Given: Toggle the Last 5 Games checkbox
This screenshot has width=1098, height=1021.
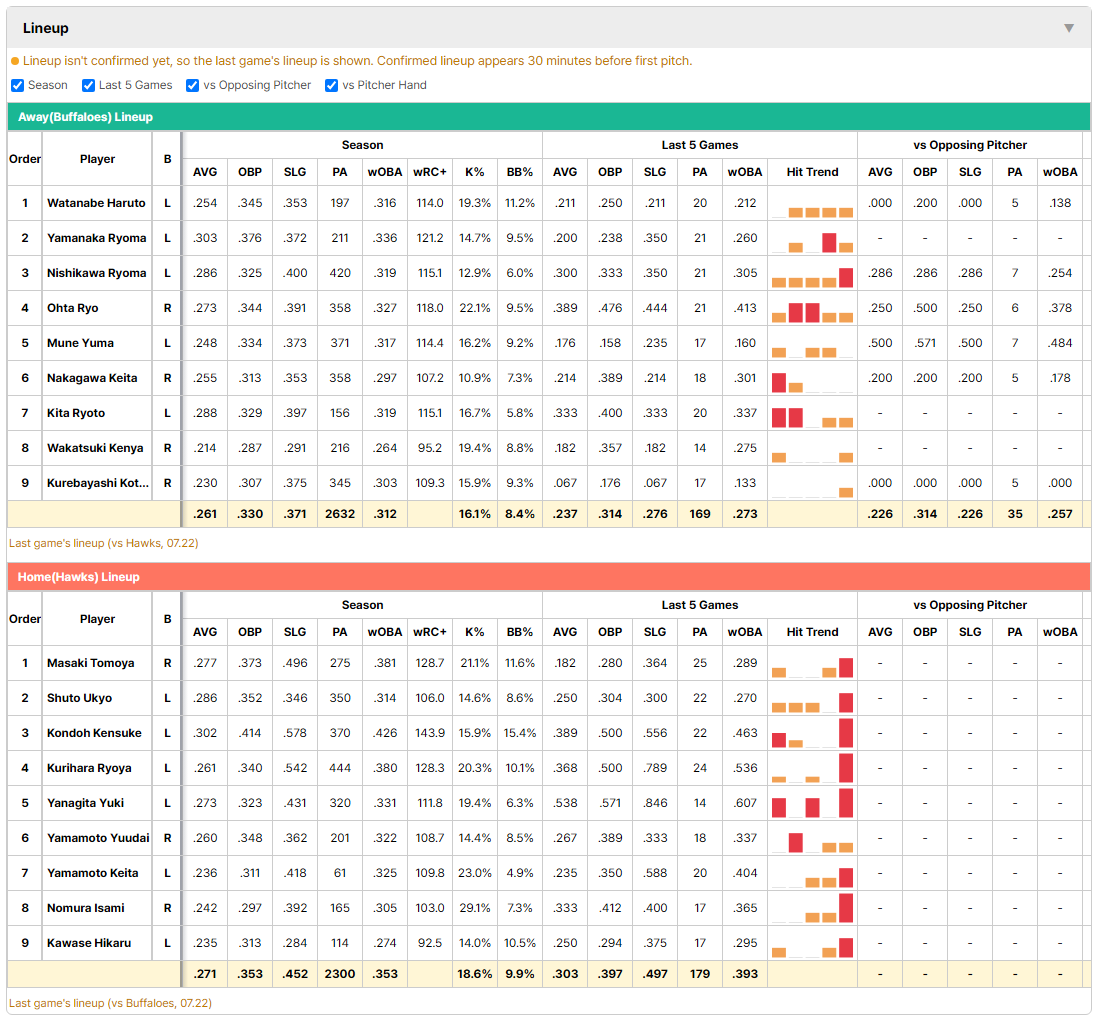Looking at the screenshot, I should [x=88, y=85].
